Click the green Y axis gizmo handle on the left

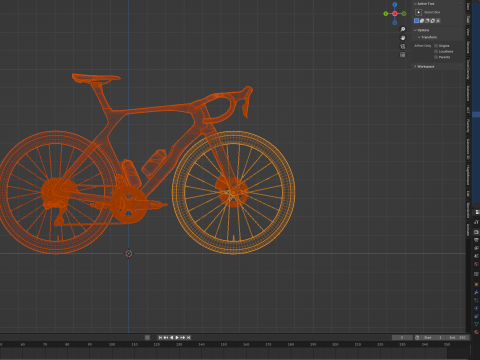pos(386,14)
